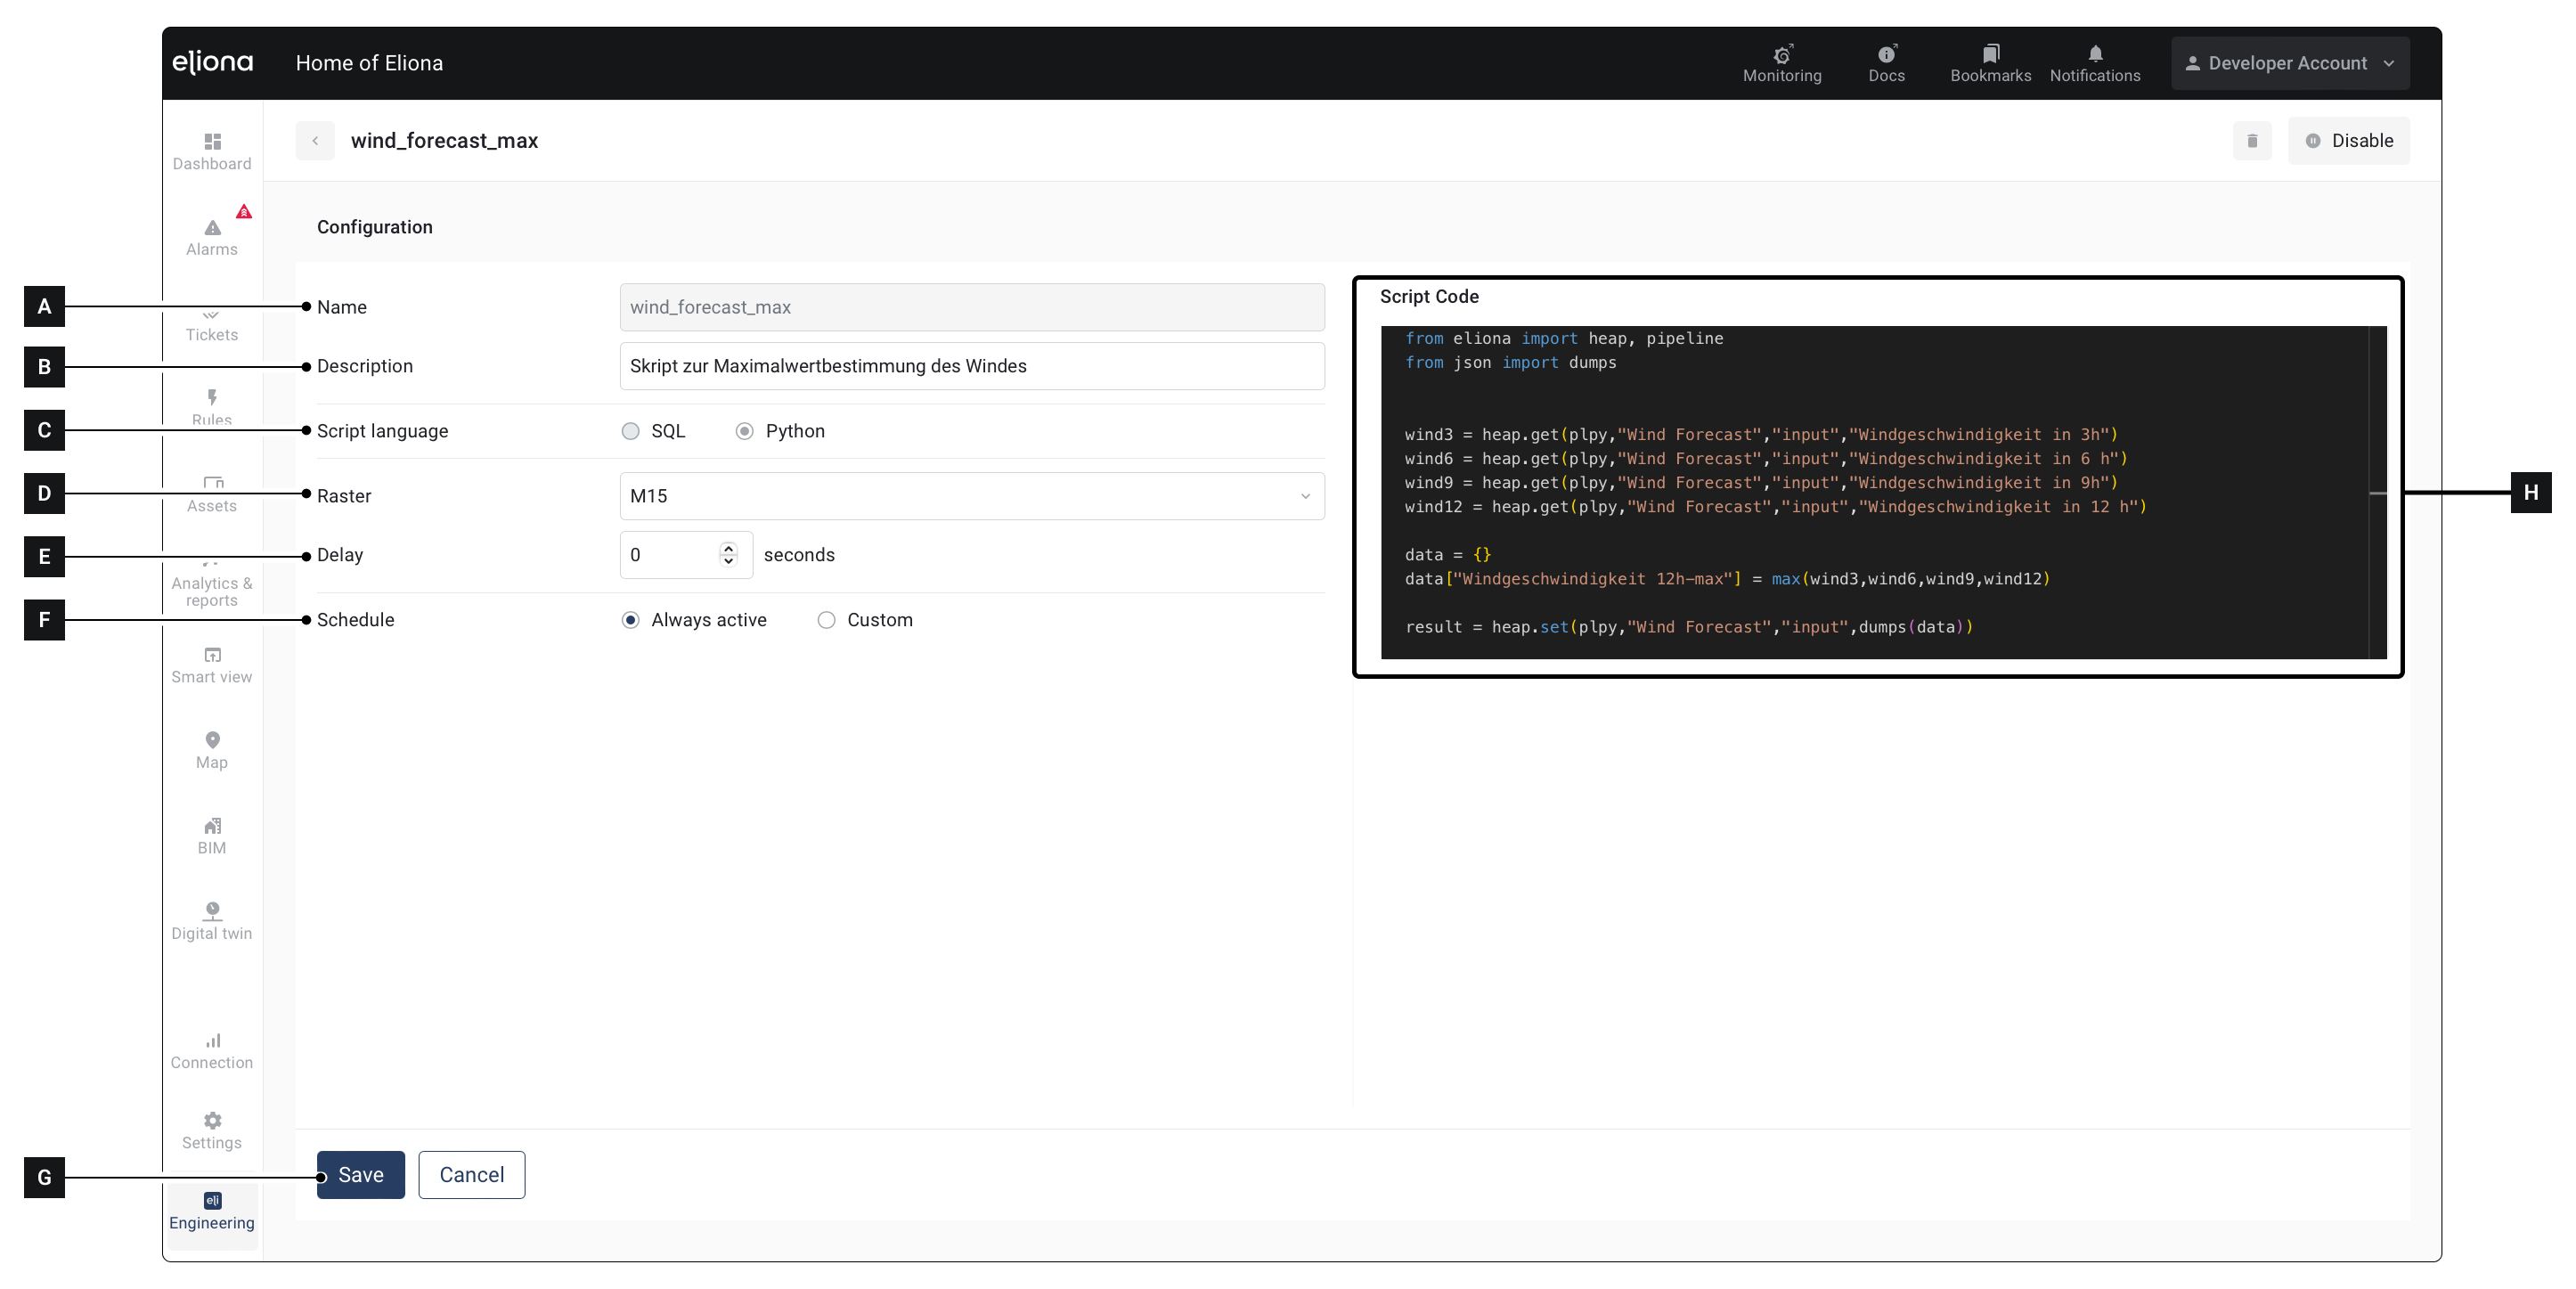Open Alarms in the sidebar
2576x1289 pixels.
[212, 237]
